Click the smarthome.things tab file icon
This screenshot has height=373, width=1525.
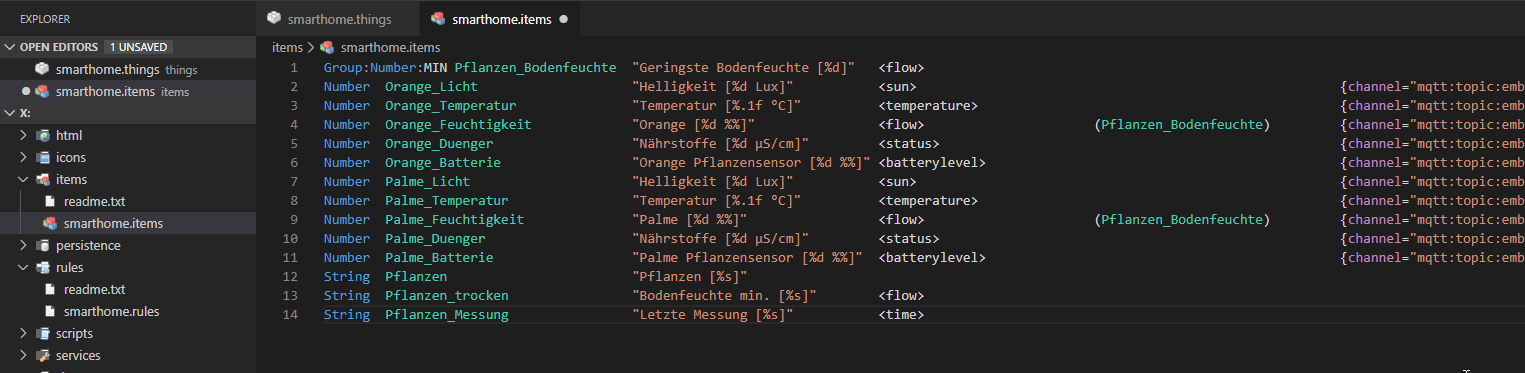click(274, 18)
